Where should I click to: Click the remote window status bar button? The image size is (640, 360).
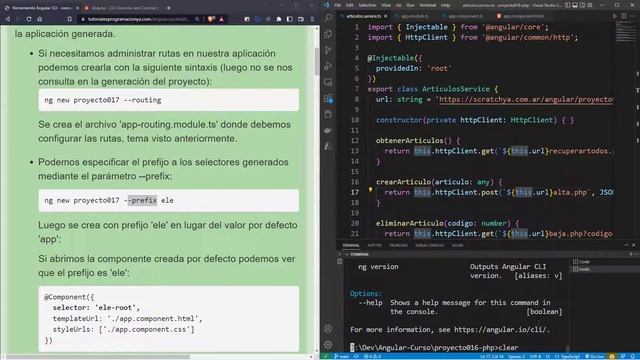pyautogui.click(x=326, y=356)
